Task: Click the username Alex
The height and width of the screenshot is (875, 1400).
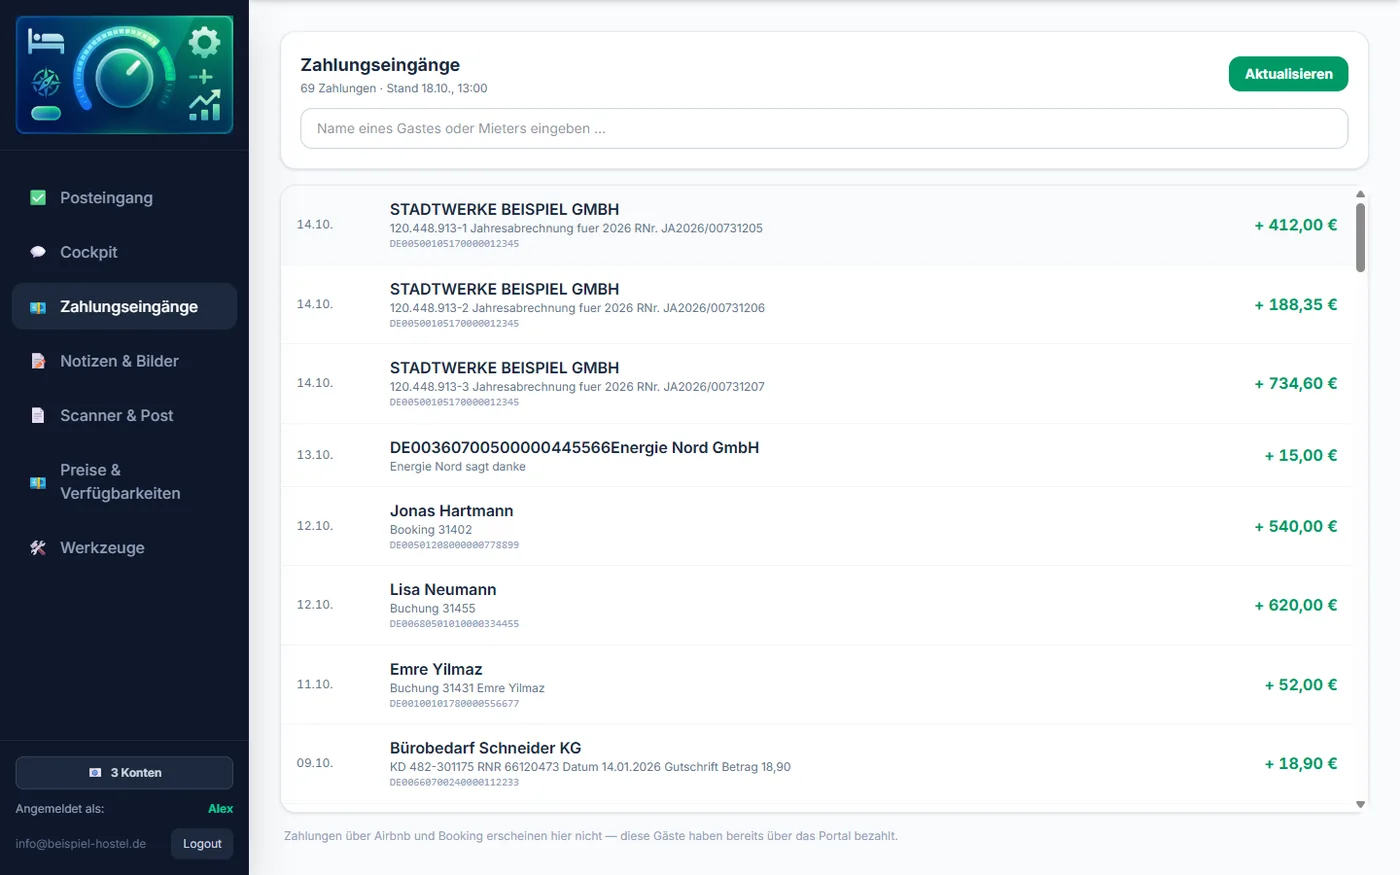Action: tap(220, 809)
